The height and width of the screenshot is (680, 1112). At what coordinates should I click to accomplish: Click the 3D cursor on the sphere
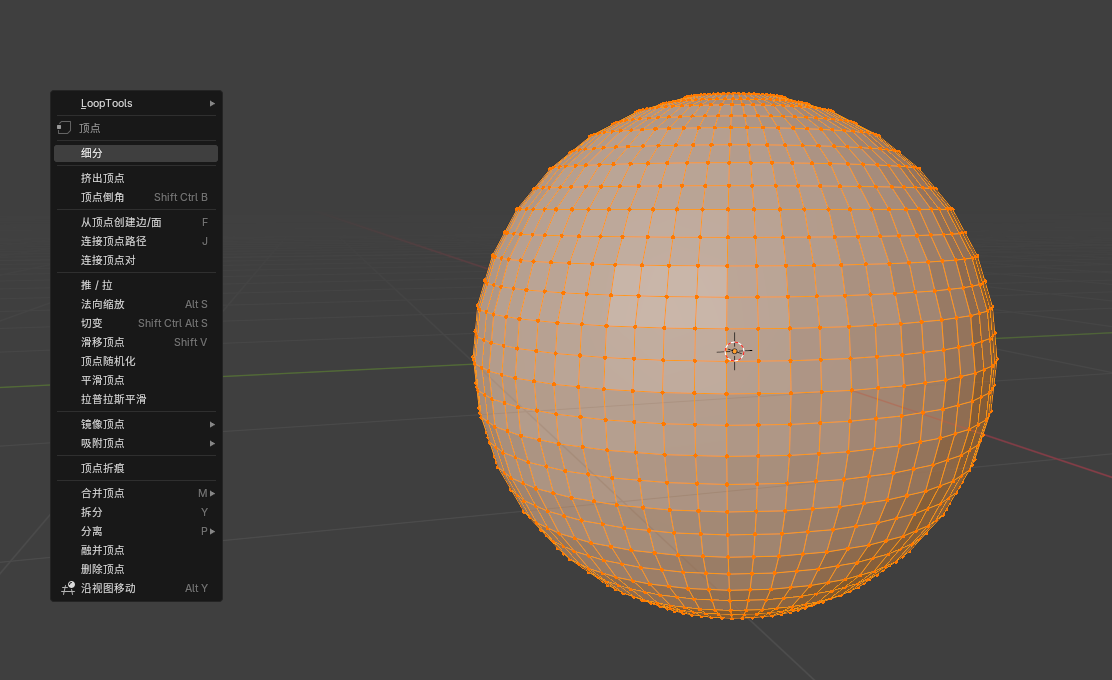tap(735, 351)
